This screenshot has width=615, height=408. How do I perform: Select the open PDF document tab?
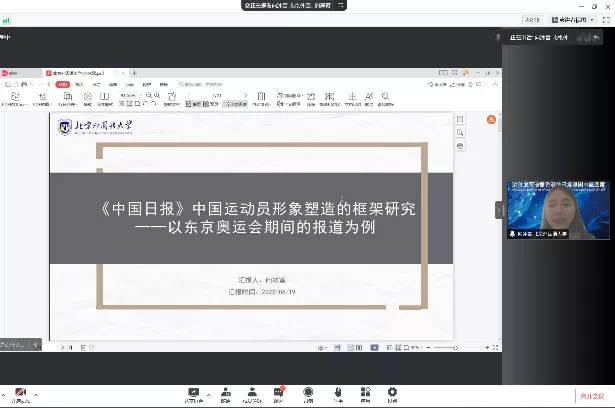click(80, 73)
